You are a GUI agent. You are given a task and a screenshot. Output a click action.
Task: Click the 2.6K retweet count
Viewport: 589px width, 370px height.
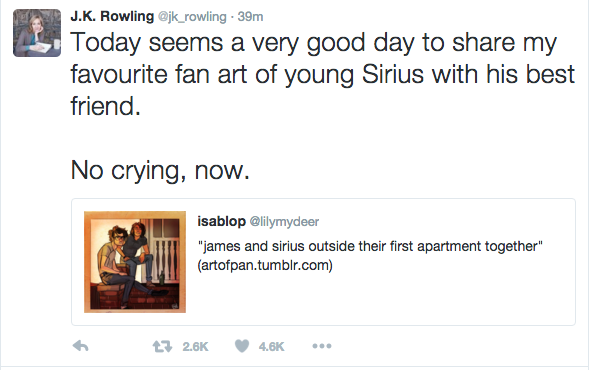195,346
